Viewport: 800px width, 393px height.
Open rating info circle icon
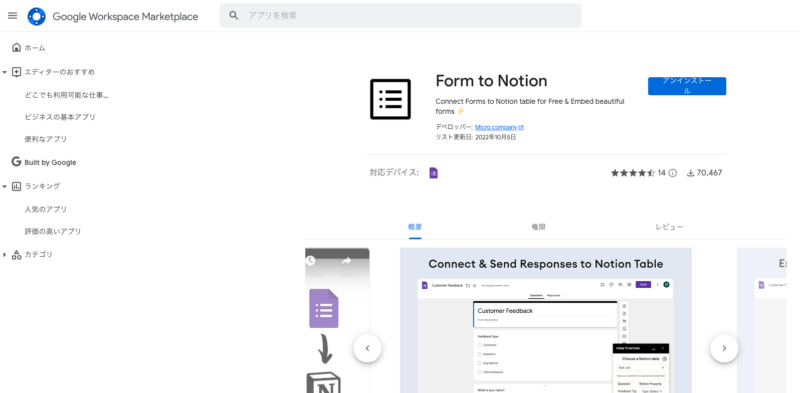[672, 173]
